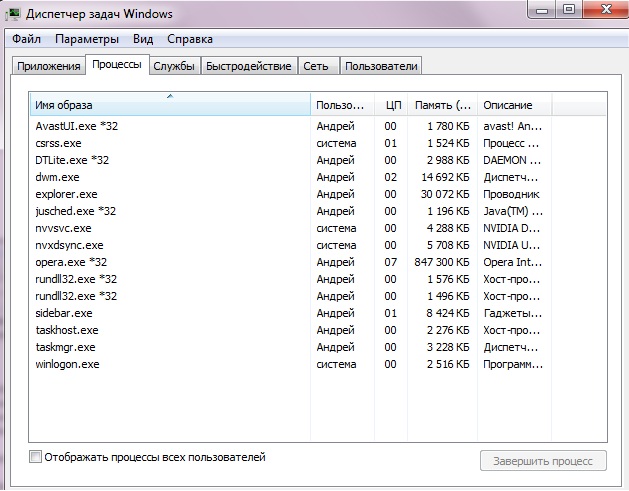Open the Параметры menu

(87, 40)
